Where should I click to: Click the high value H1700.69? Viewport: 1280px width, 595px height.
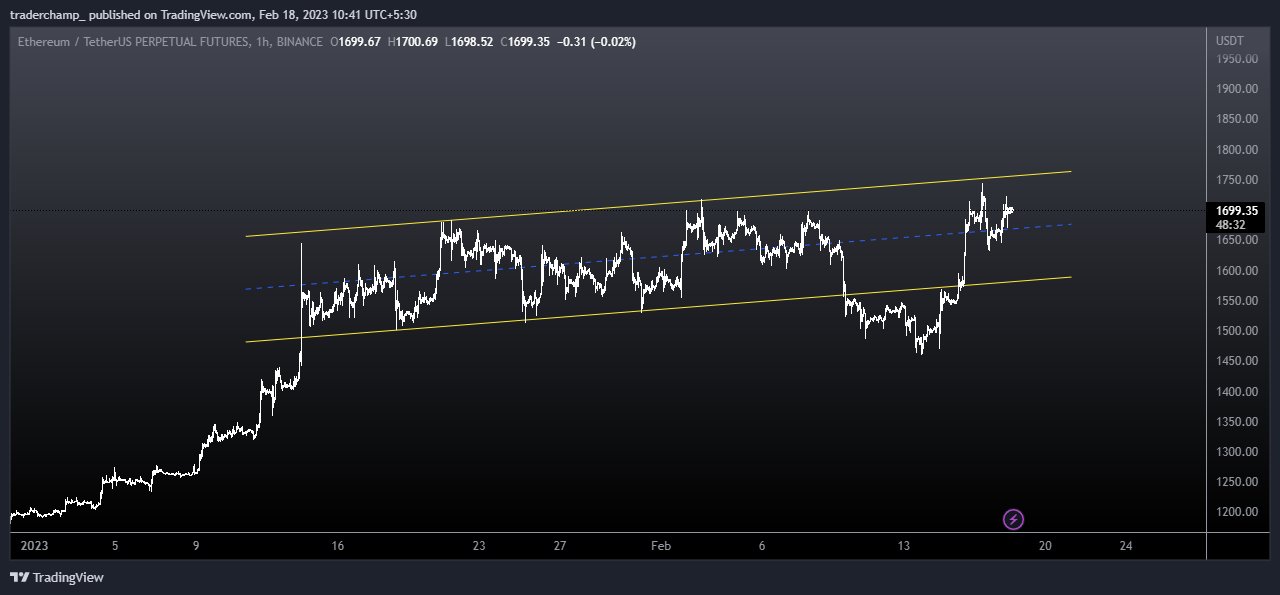(x=412, y=41)
